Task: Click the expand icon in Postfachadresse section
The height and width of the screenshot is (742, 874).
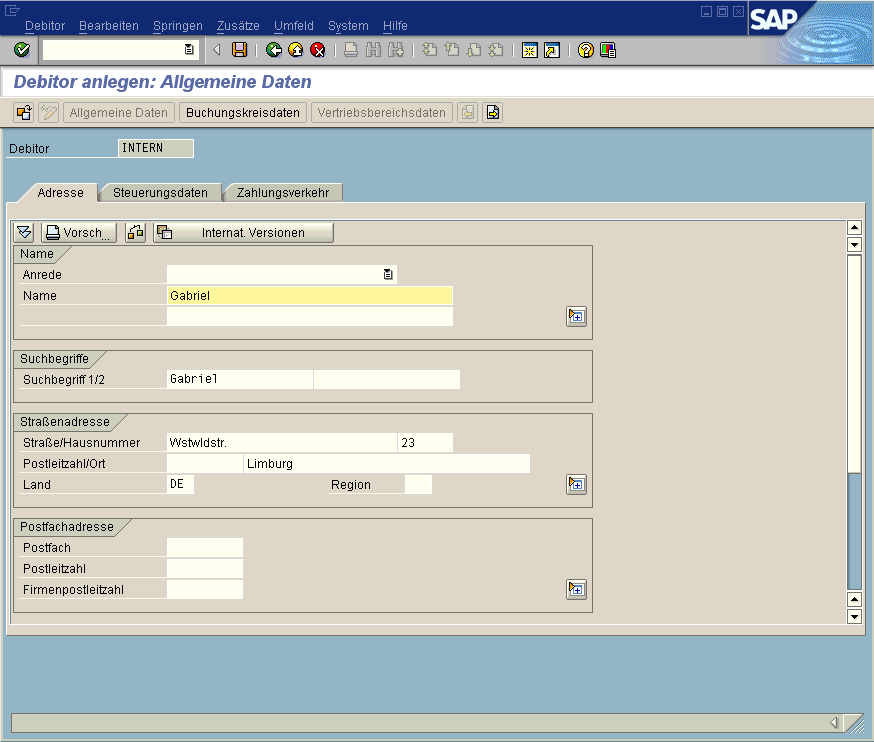Action: (576, 589)
